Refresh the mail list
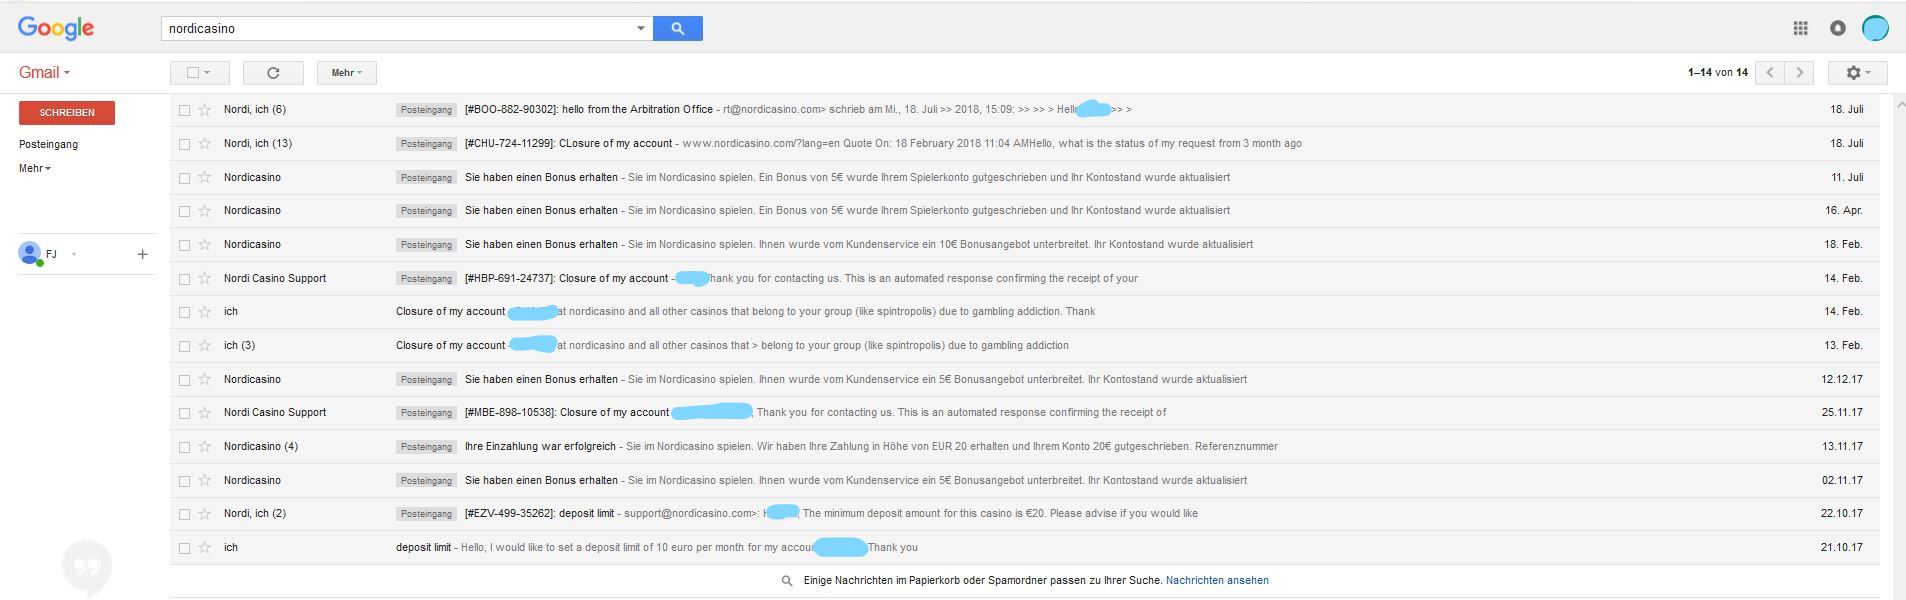Viewport: 1906px width, 600px height. coord(273,72)
